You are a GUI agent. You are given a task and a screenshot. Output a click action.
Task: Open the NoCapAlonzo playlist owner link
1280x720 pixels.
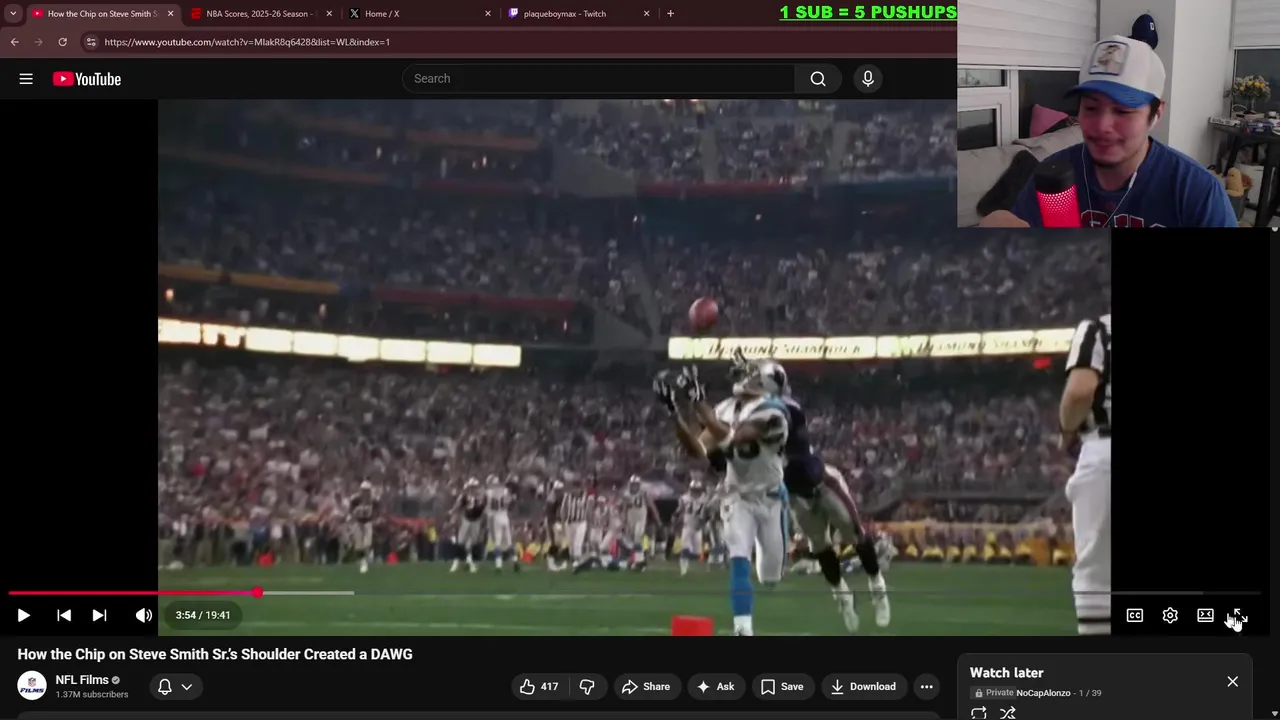click(x=1043, y=693)
